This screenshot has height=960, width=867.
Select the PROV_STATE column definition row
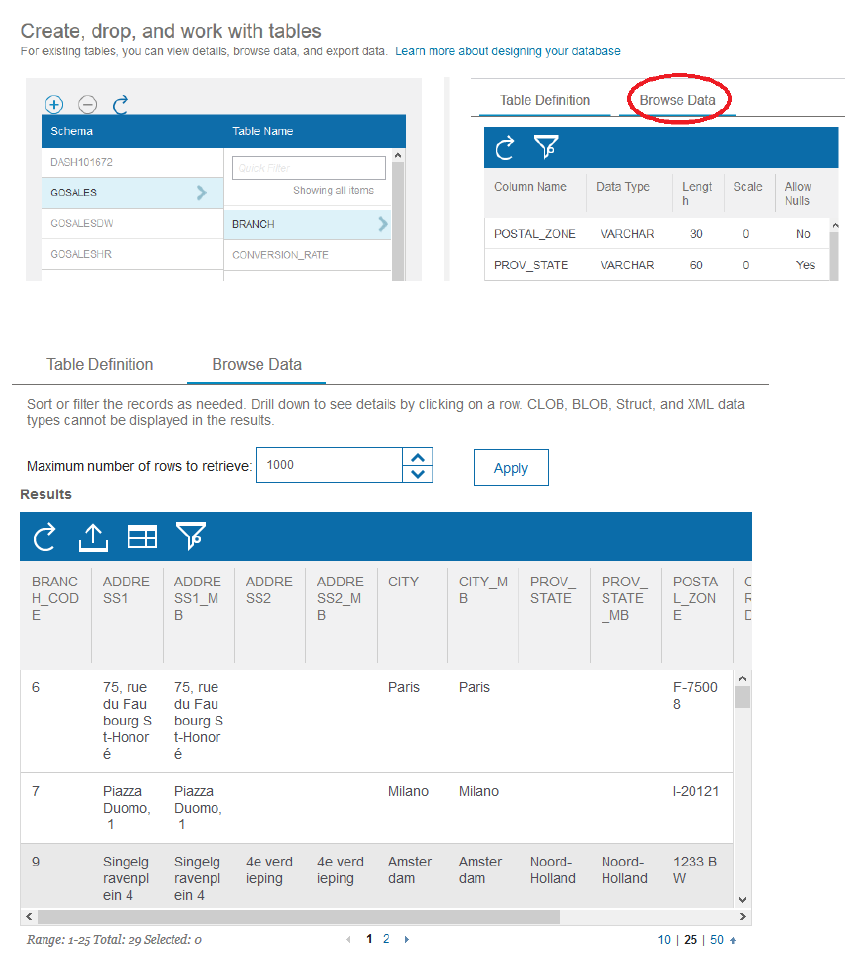coord(657,264)
